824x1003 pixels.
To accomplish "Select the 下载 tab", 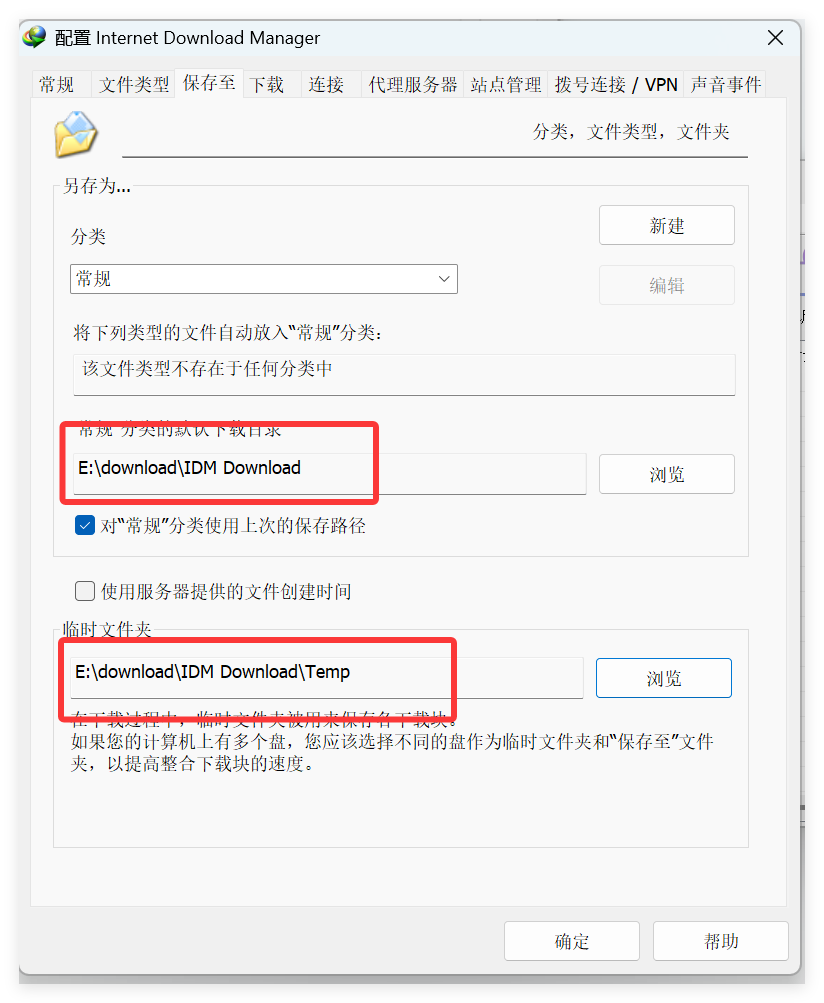I will coord(267,84).
